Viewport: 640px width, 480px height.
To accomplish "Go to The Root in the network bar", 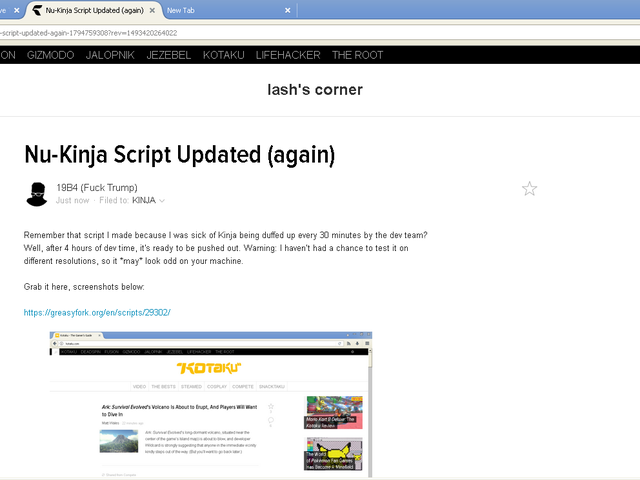I will click(358, 55).
